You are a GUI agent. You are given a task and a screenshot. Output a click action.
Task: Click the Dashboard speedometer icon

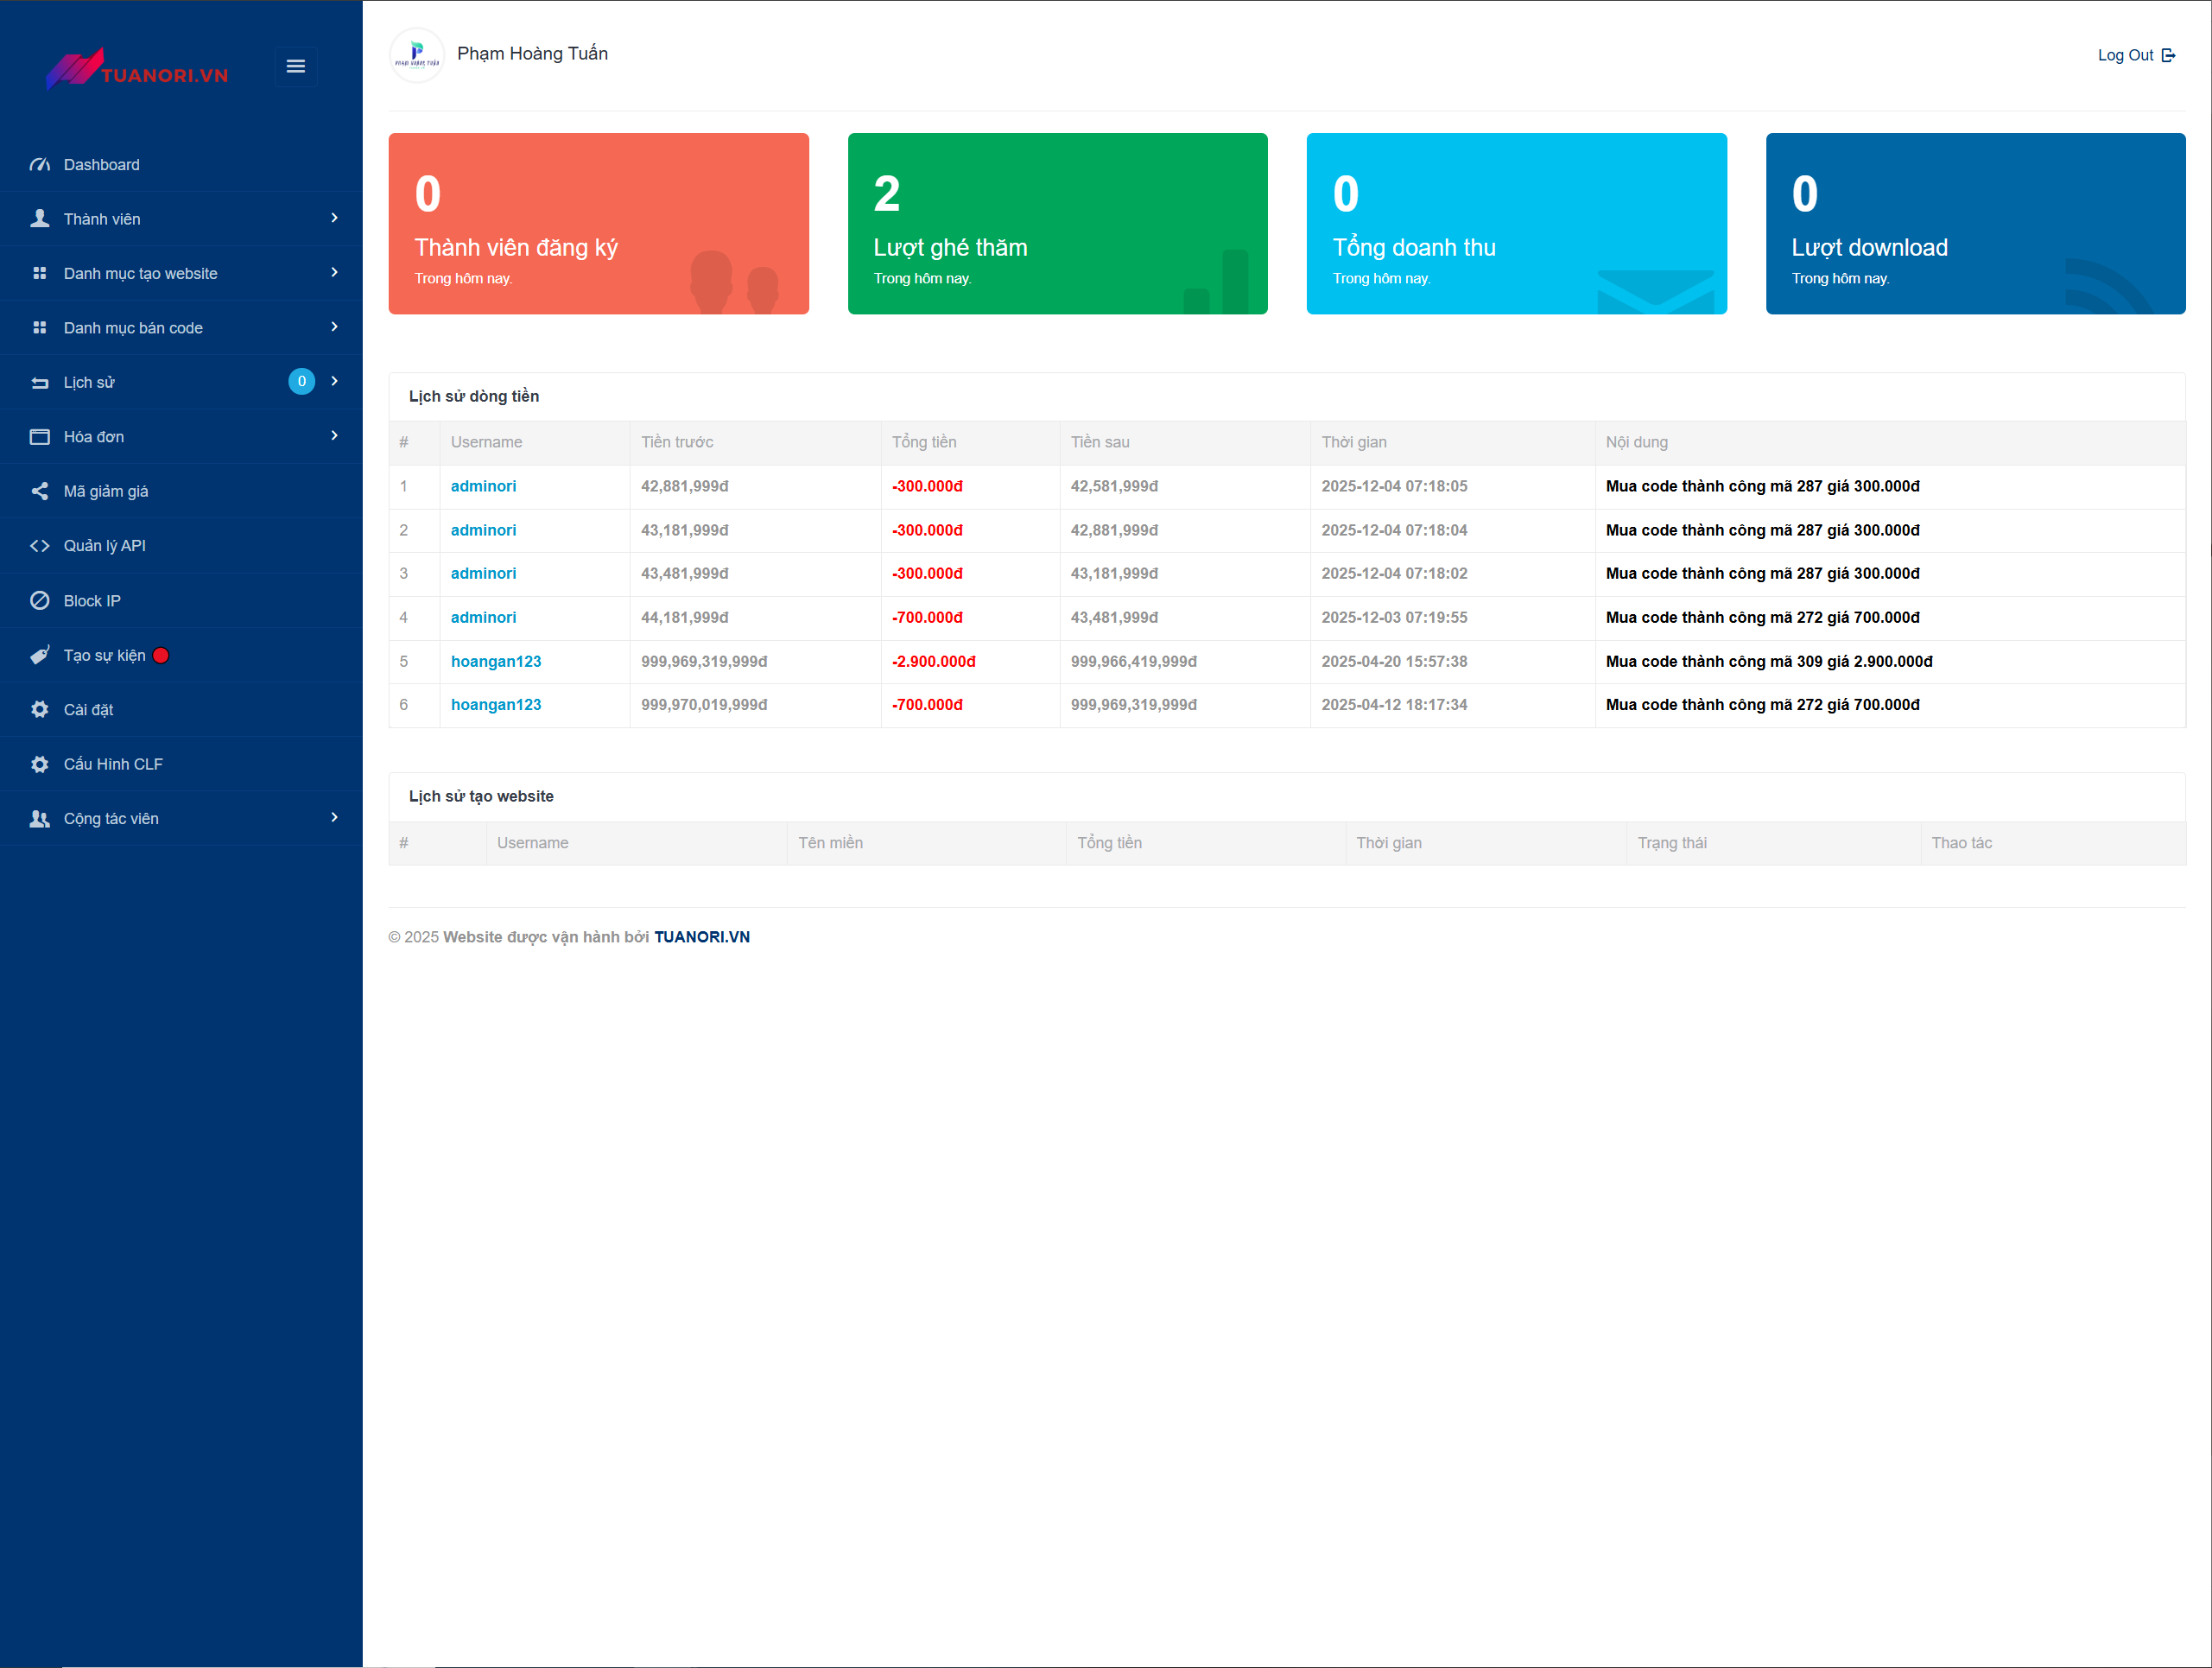[x=40, y=165]
